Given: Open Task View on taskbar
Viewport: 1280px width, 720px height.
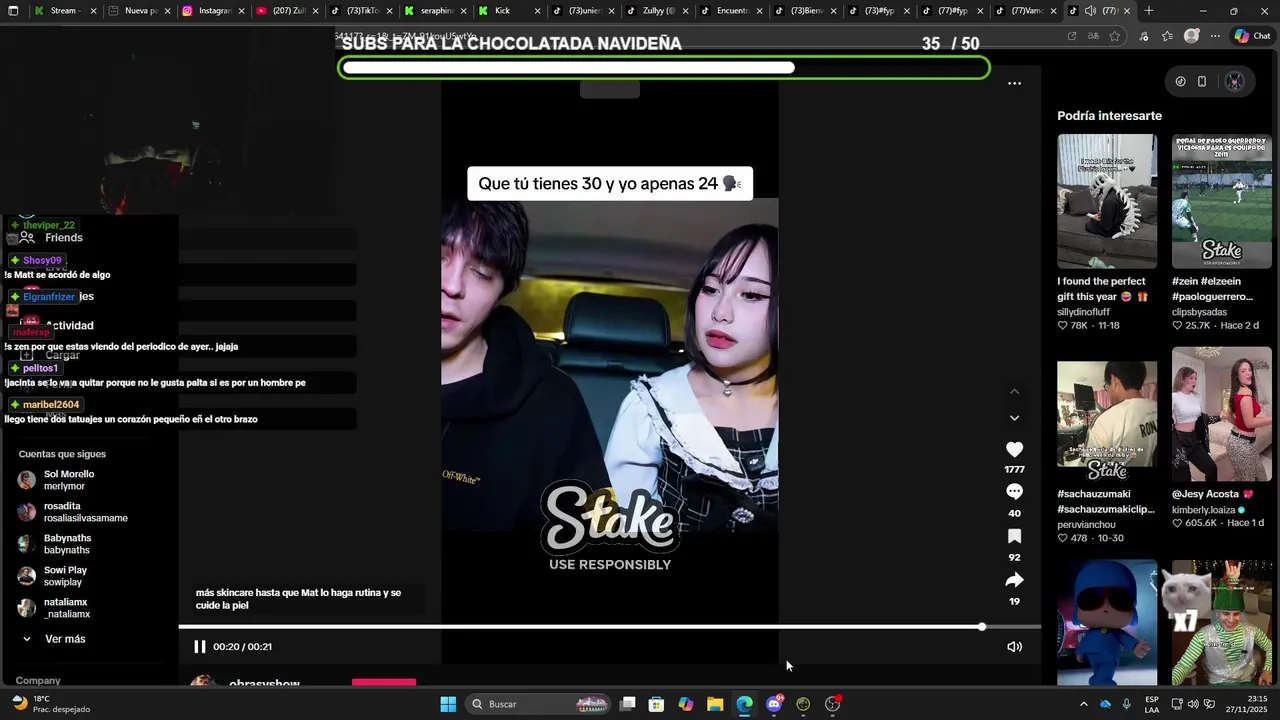Looking at the screenshot, I should (x=627, y=704).
